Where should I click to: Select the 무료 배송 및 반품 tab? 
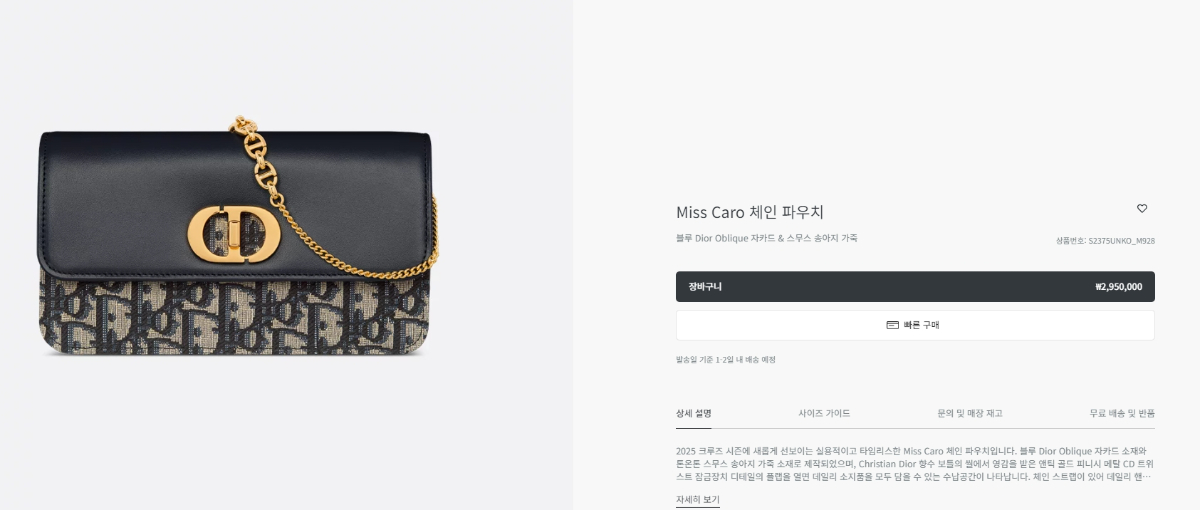click(x=1122, y=413)
